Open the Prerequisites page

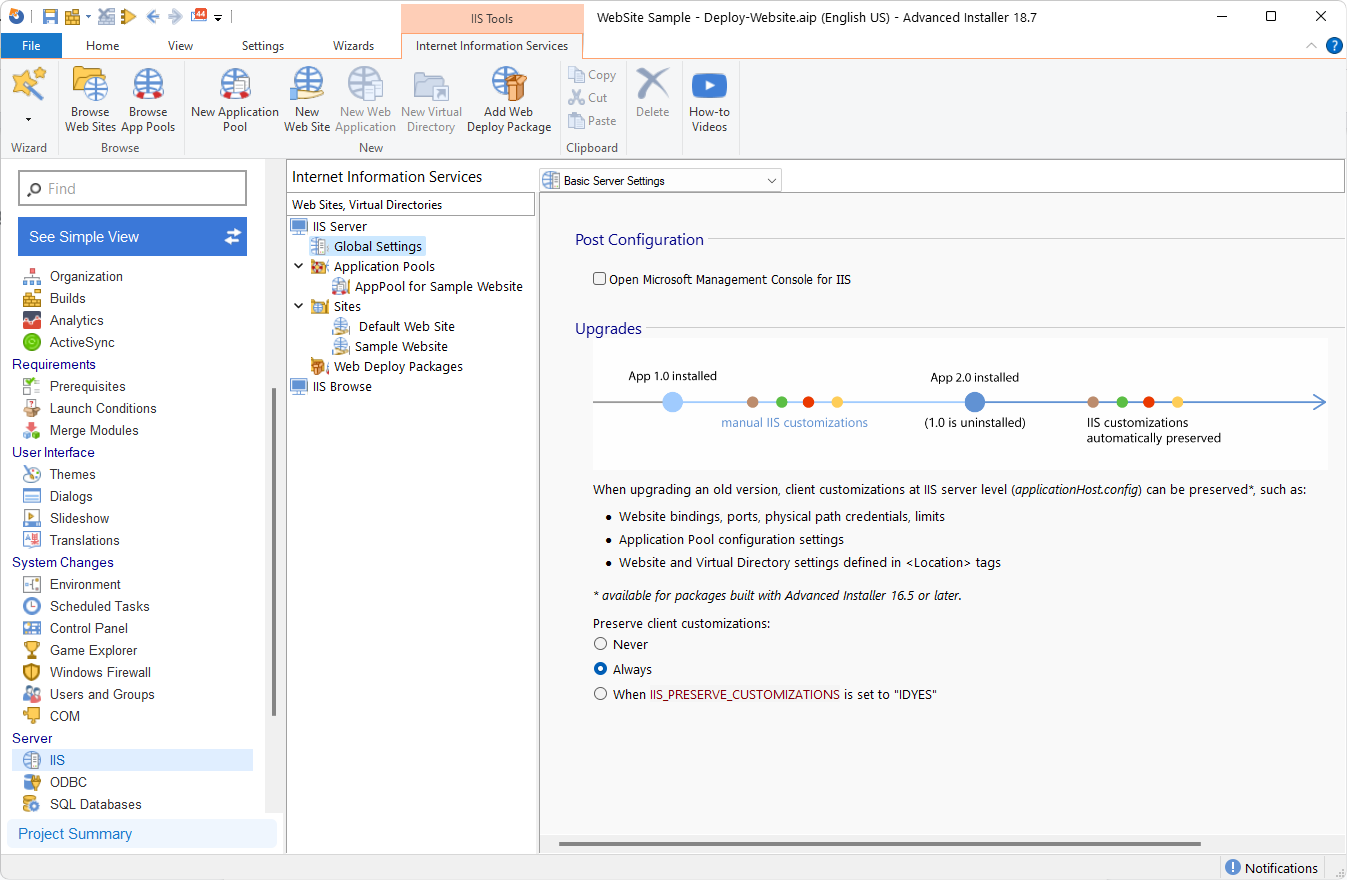click(88, 387)
